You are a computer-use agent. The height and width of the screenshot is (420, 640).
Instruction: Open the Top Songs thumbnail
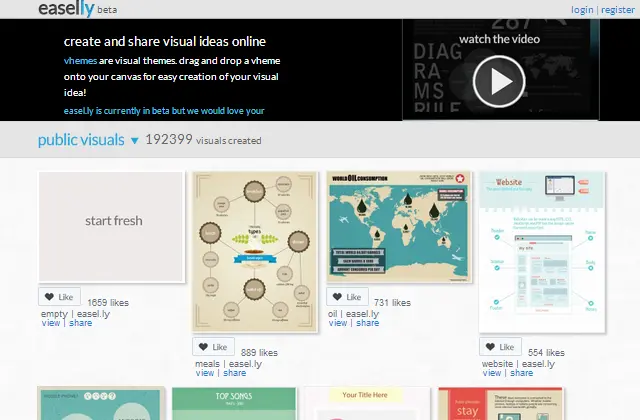tap(233, 404)
